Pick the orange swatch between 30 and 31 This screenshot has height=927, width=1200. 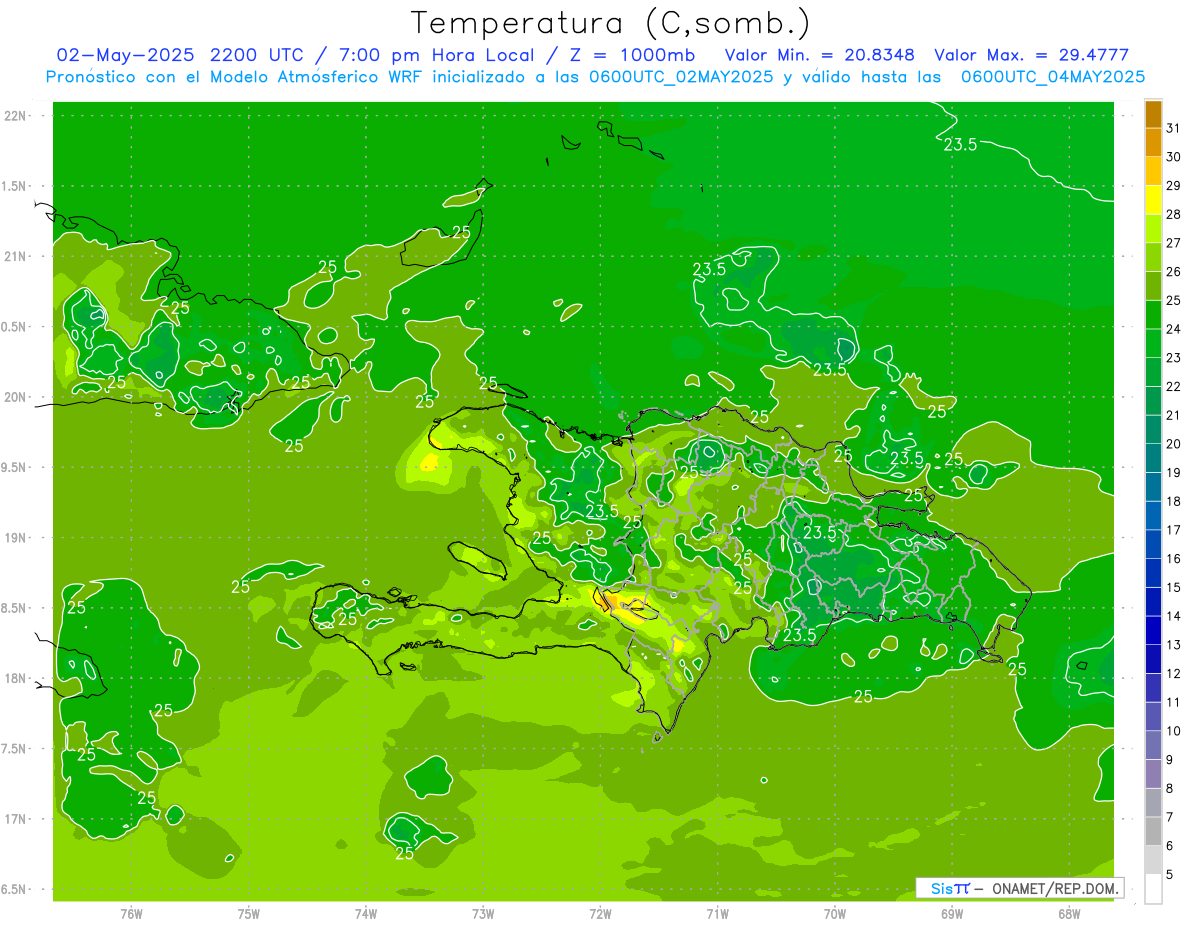tap(1153, 142)
